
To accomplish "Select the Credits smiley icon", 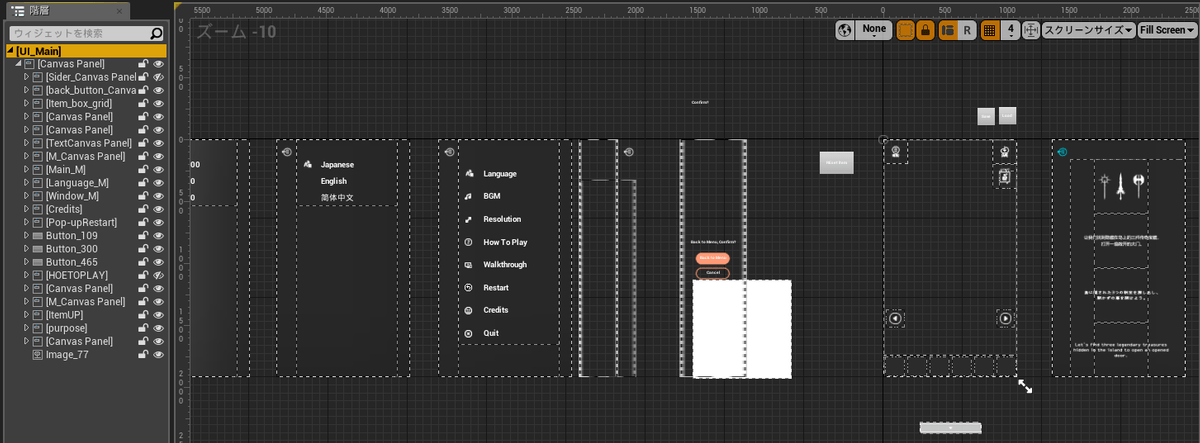I will (468, 310).
